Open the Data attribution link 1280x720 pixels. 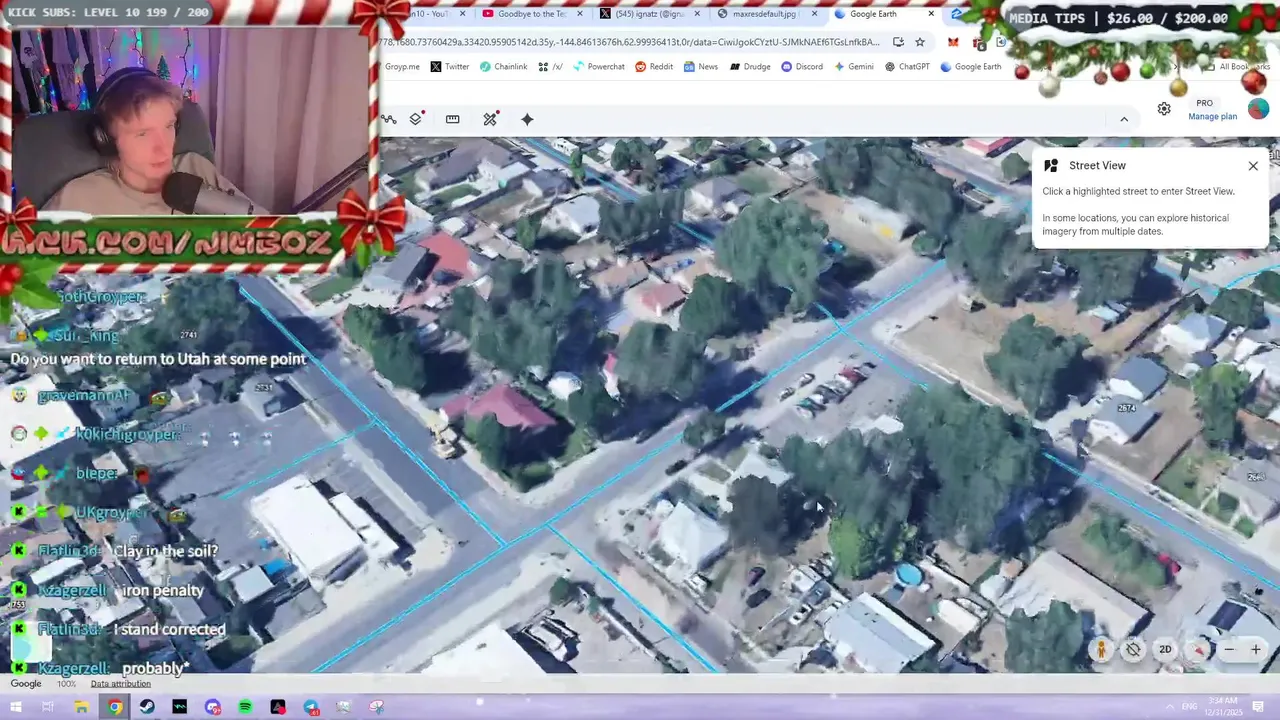120,684
